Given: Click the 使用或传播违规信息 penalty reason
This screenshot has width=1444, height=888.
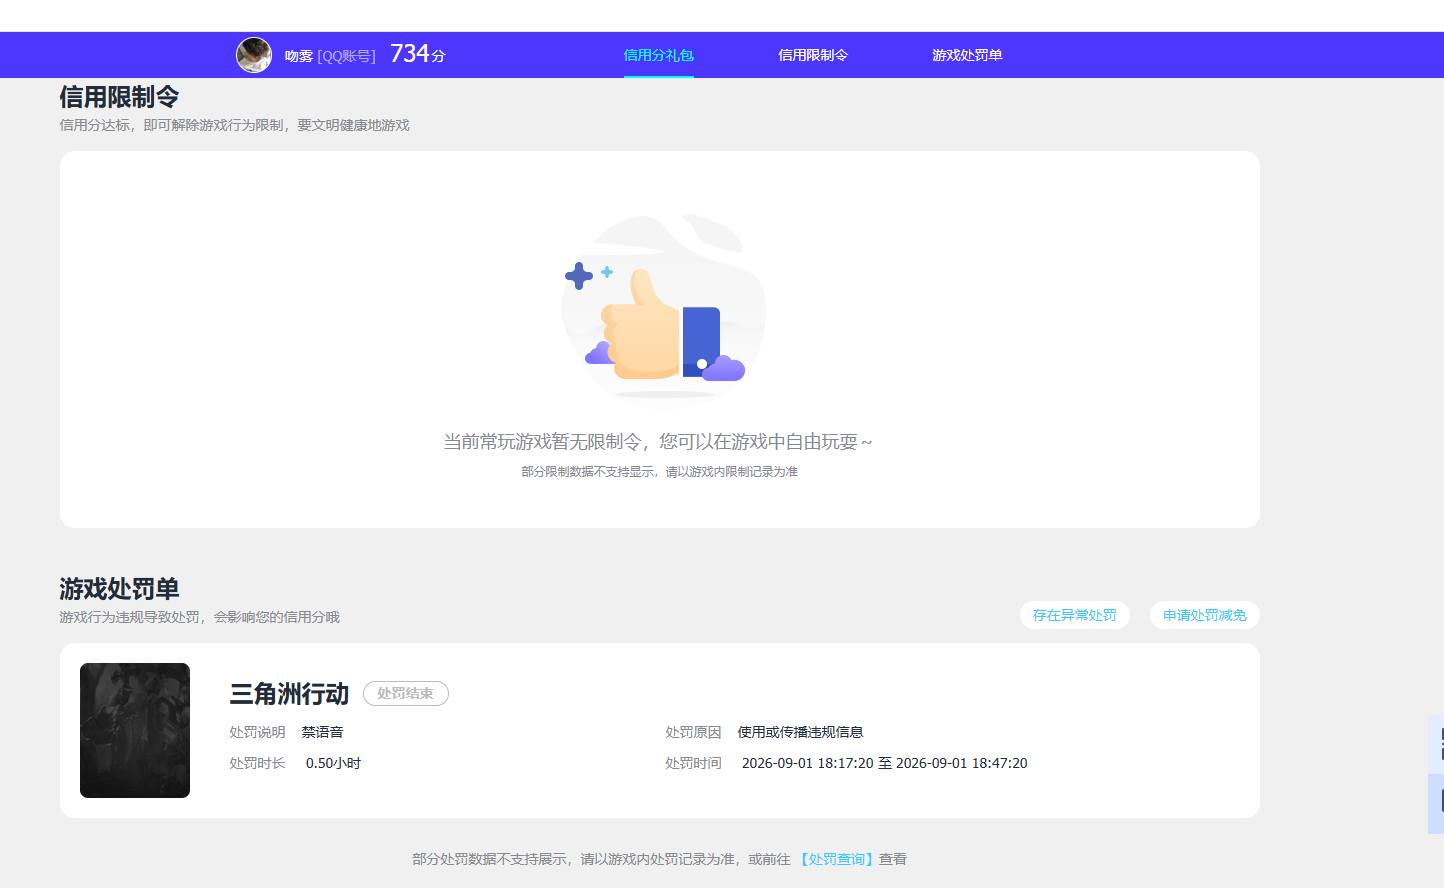Looking at the screenshot, I should pyautogui.click(x=800, y=732).
